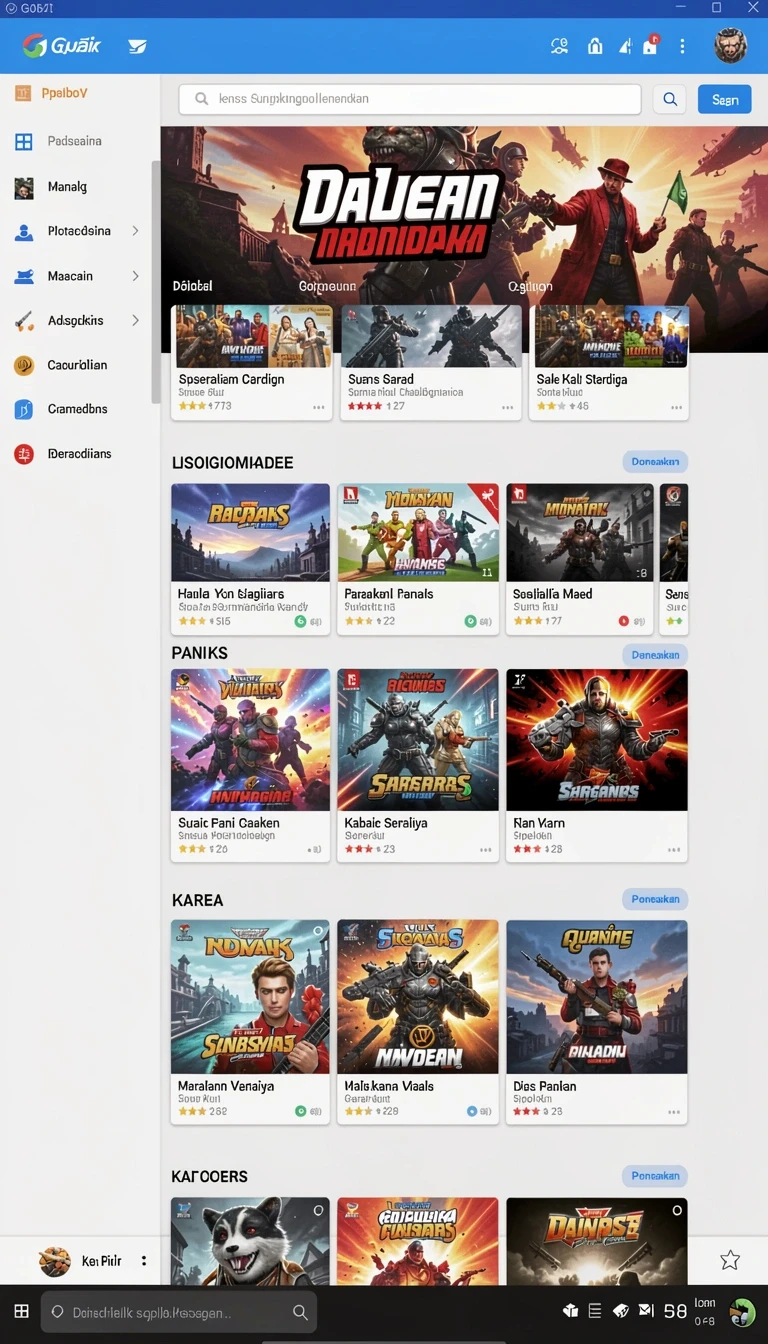
Task: Click the green badge on Maralann Venaiya card
Action: [300, 1111]
